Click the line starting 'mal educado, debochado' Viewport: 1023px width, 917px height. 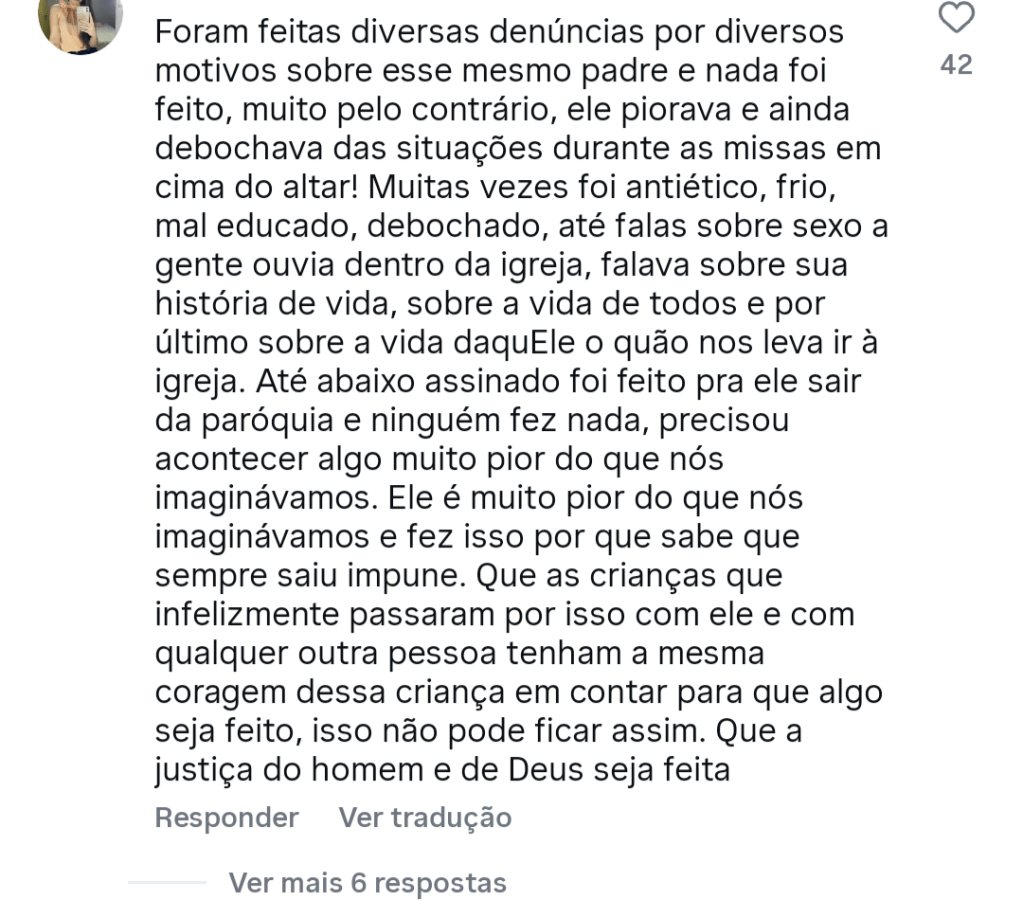pyautogui.click(x=521, y=226)
